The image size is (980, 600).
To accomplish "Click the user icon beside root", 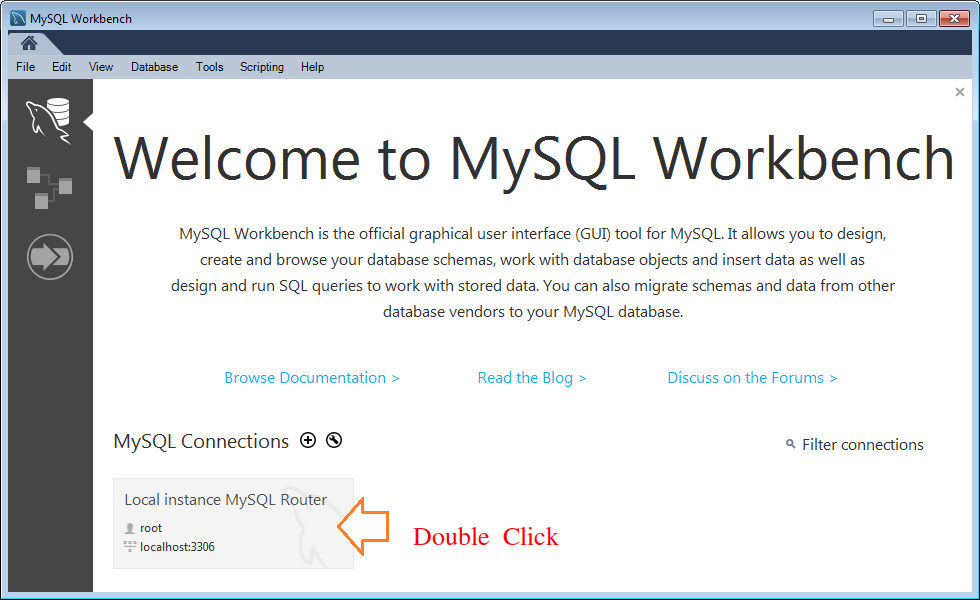I will point(130,528).
